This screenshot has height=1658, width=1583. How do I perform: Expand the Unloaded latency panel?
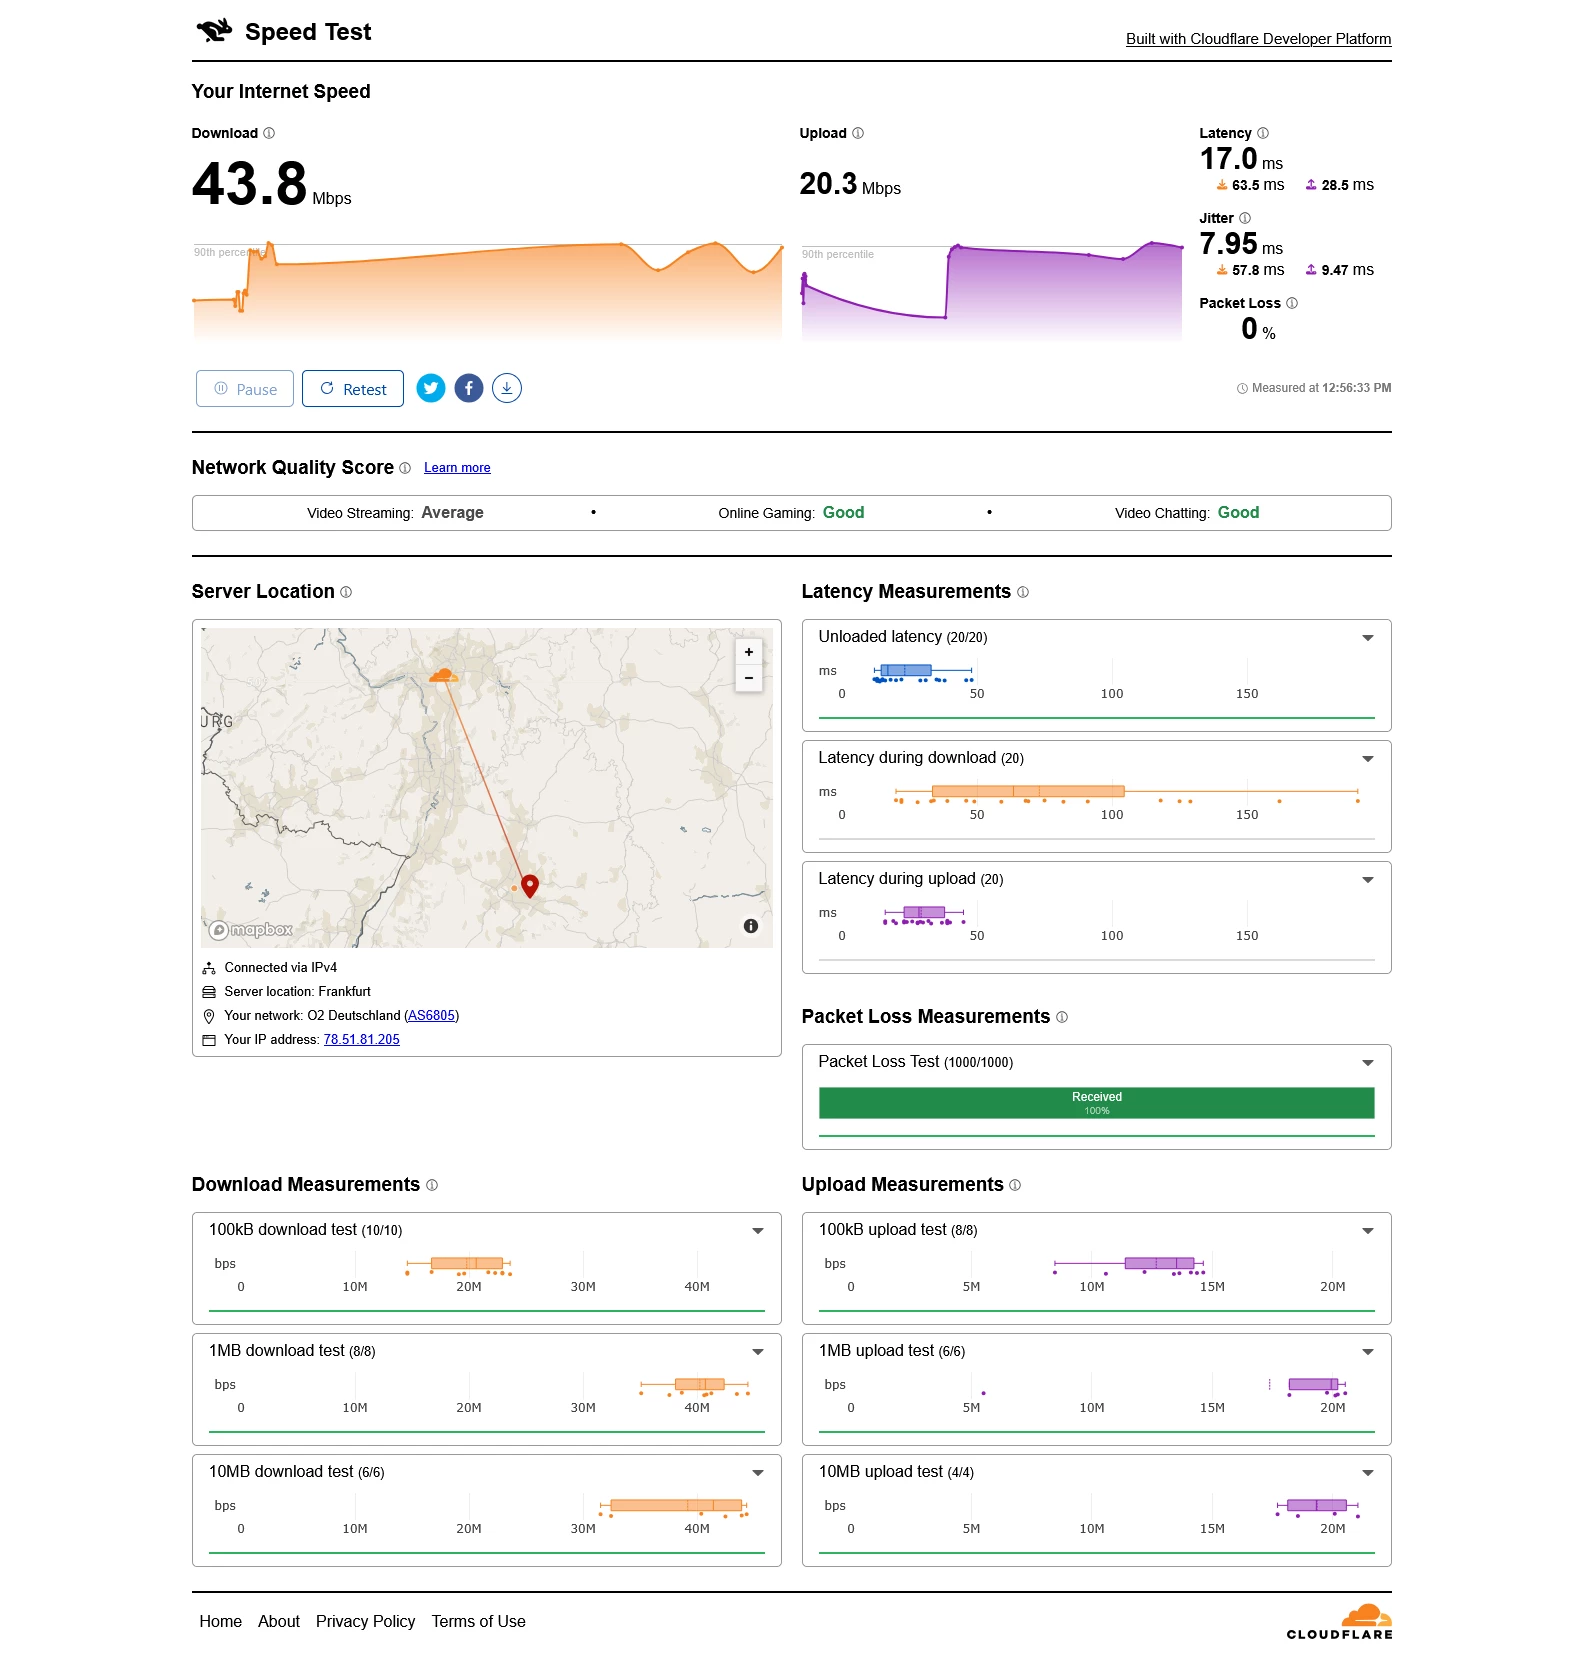click(x=1368, y=638)
